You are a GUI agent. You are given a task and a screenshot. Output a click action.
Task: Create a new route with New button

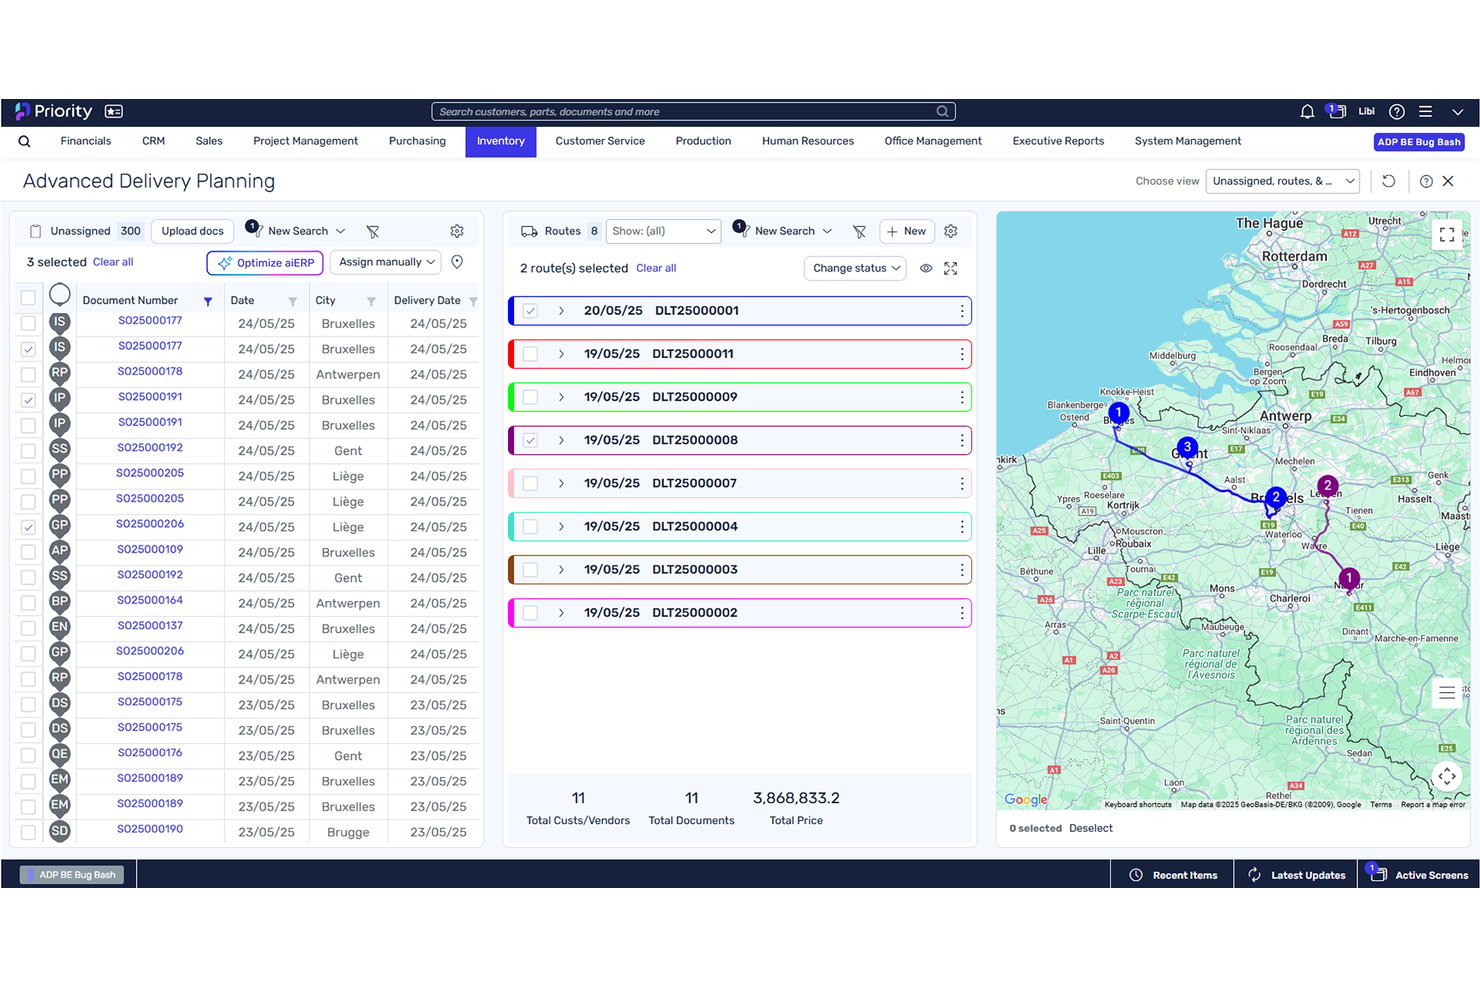coord(907,231)
